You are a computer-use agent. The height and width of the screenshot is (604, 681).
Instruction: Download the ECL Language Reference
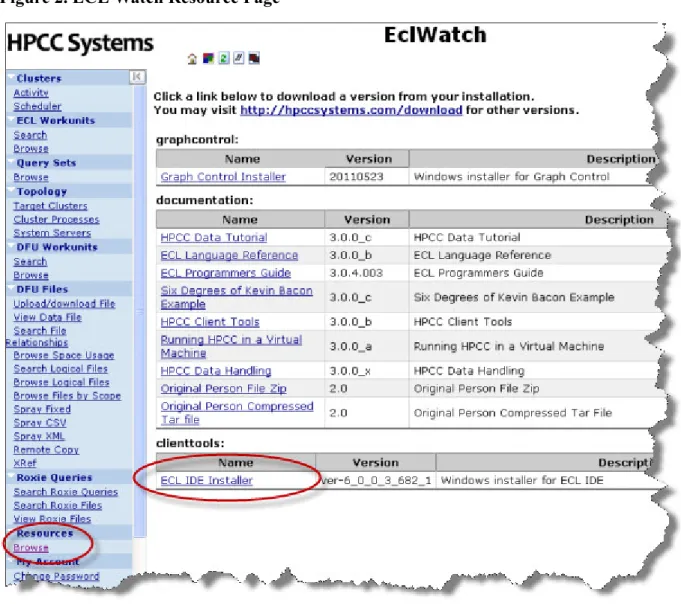click(229, 255)
